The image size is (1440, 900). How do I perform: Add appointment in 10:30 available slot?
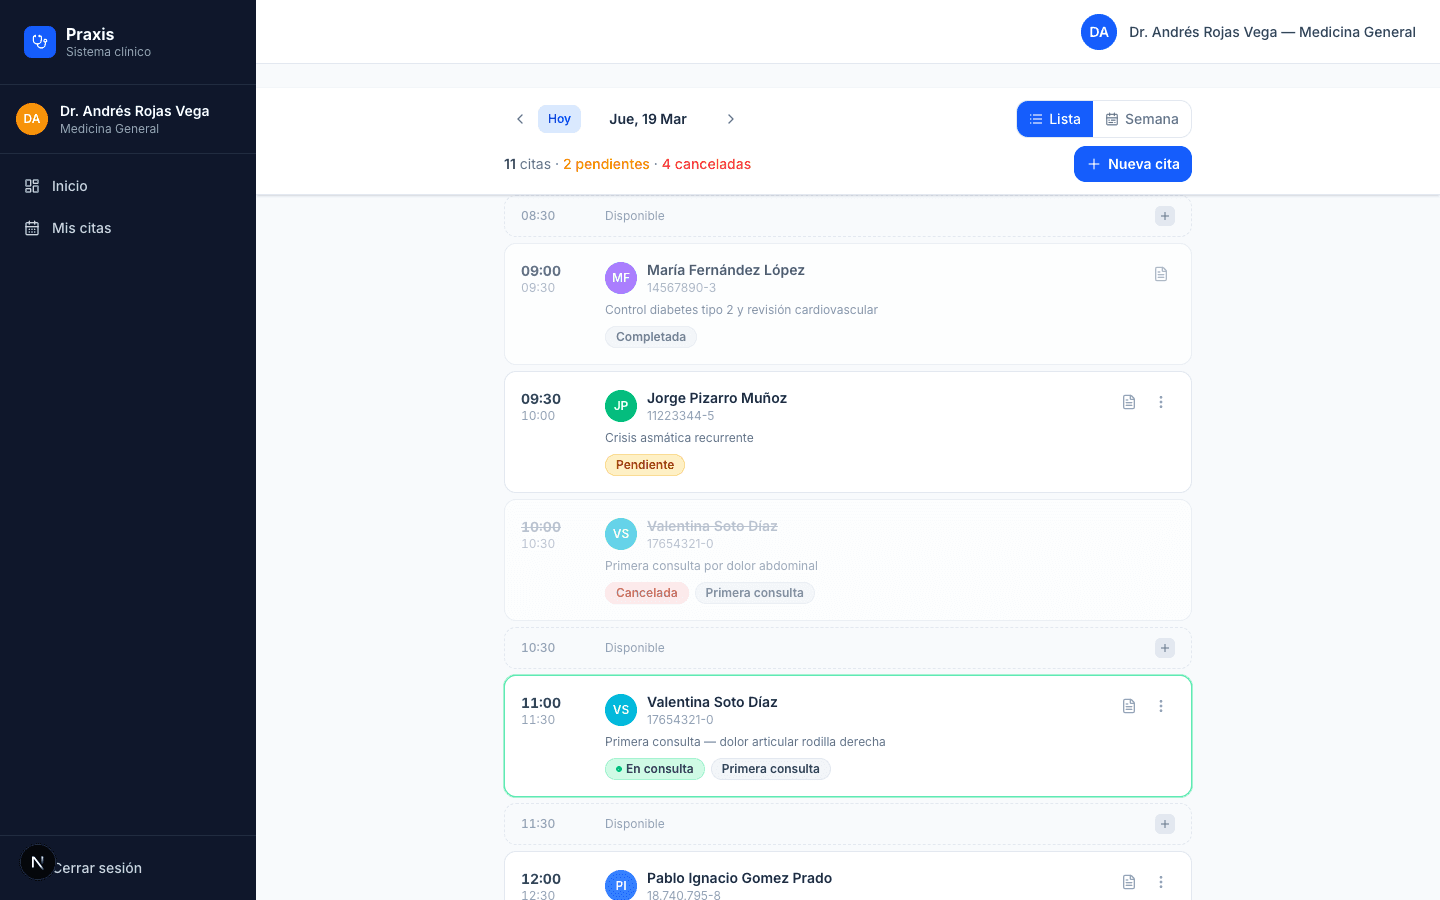(1165, 648)
